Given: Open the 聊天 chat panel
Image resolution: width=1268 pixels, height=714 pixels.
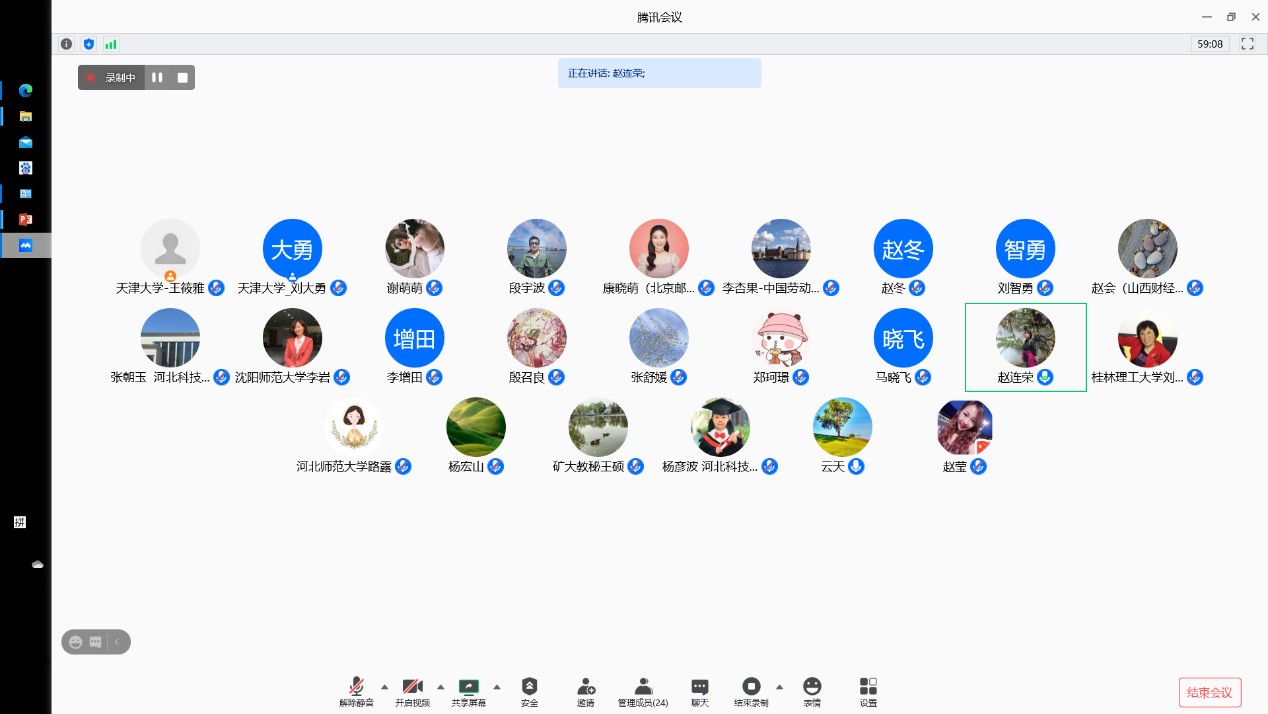Looking at the screenshot, I should point(700,688).
